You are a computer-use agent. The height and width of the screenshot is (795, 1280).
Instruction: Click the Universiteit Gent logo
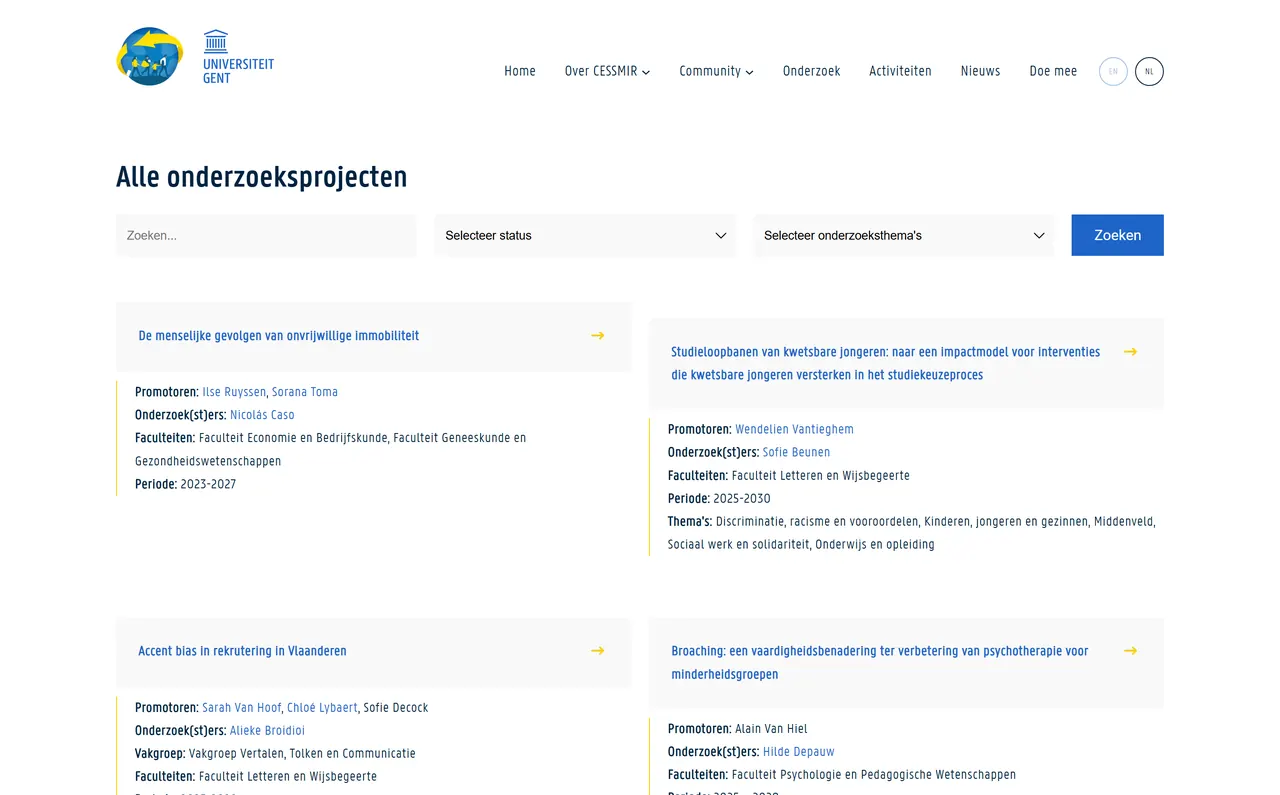pyautogui.click(x=238, y=57)
